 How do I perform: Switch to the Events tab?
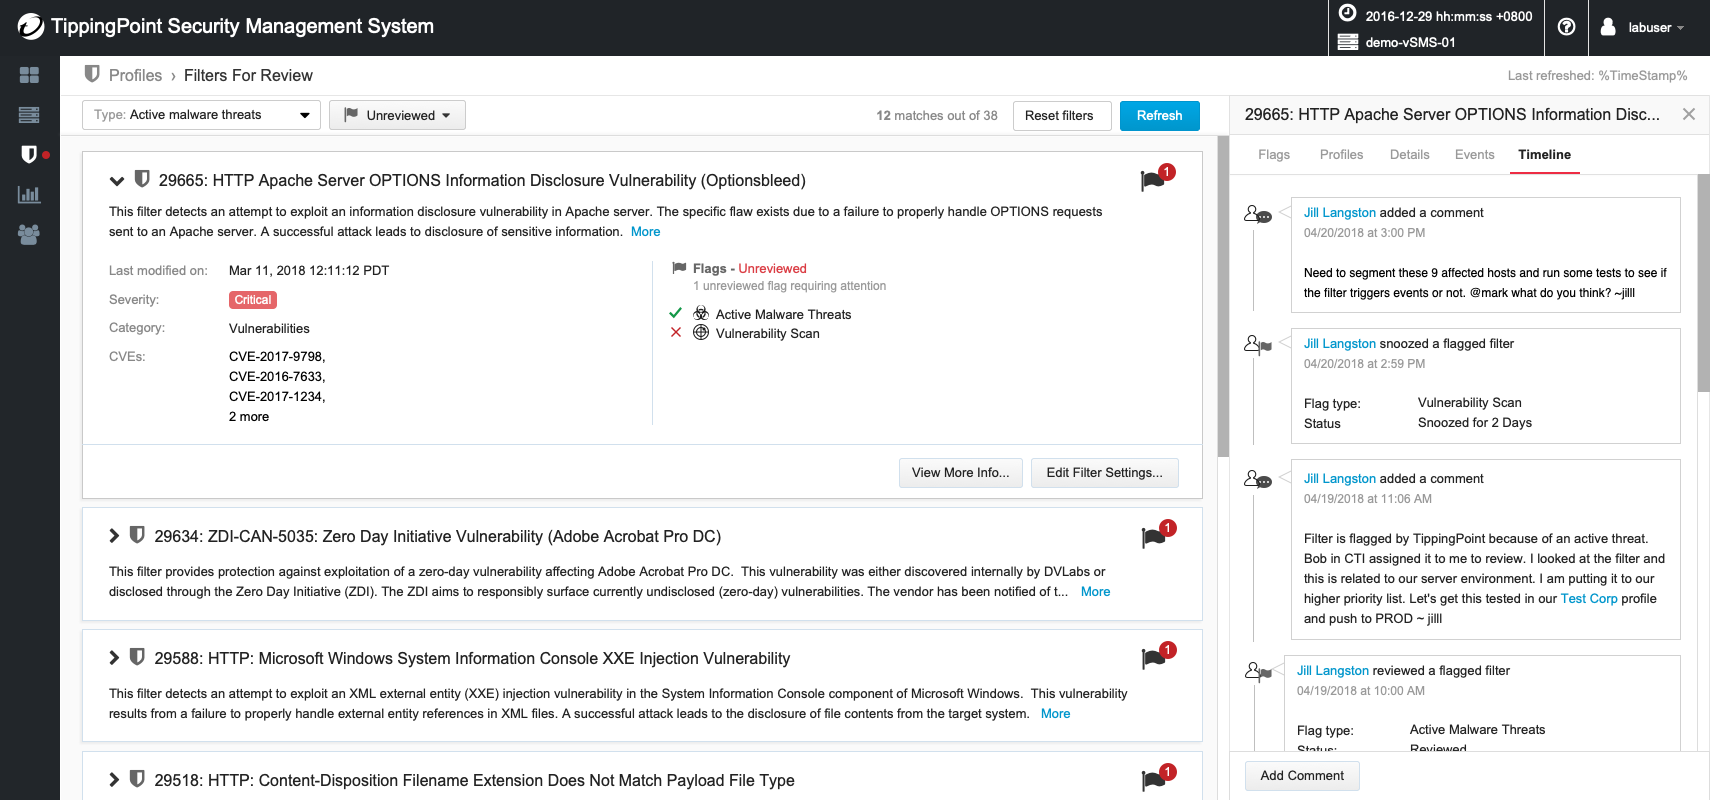tap(1474, 155)
